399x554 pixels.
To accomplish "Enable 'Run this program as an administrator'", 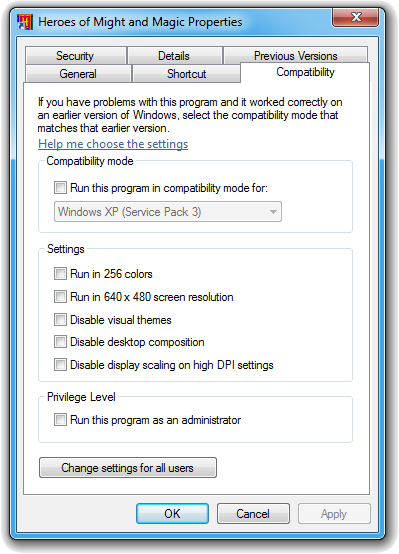I will (60, 420).
